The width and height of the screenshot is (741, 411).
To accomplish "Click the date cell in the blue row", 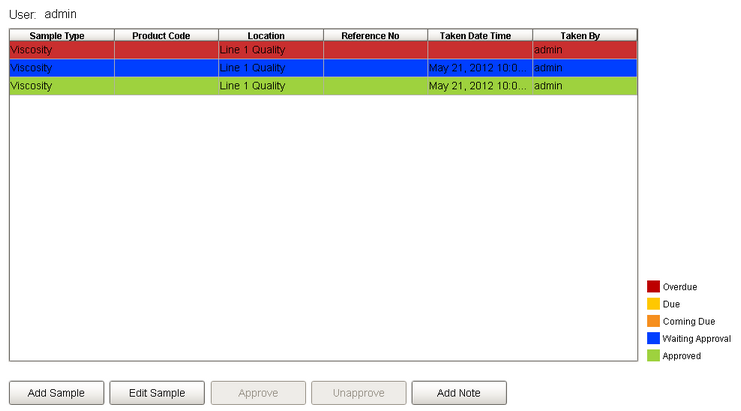I will click(x=479, y=68).
